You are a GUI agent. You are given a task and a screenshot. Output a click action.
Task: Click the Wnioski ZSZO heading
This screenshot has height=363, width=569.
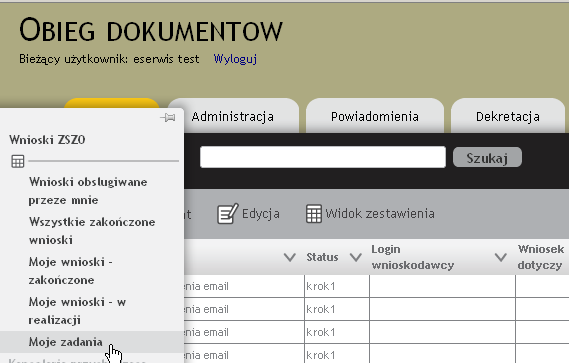coord(47,140)
